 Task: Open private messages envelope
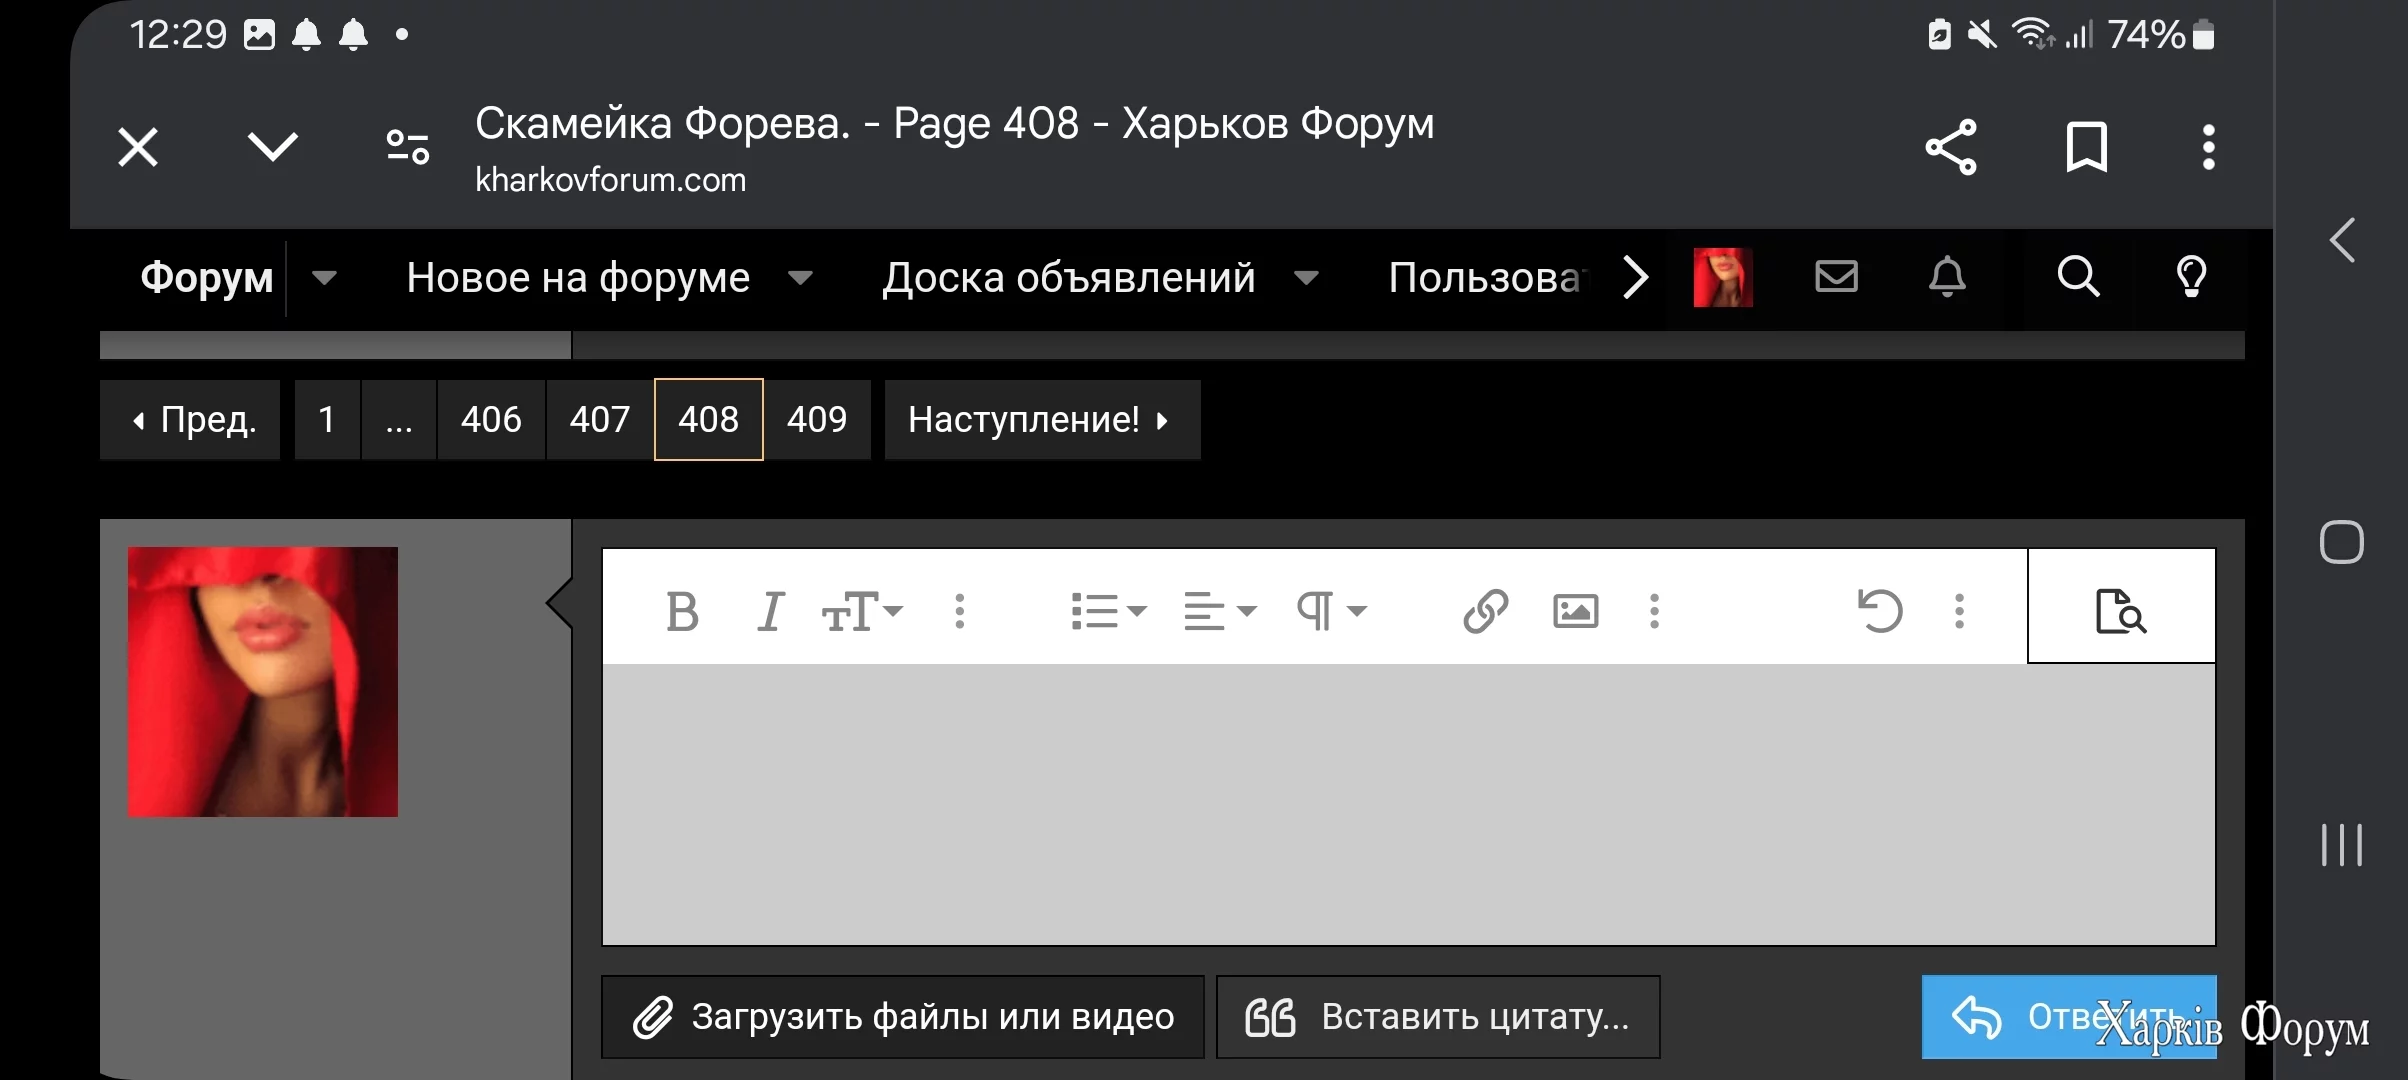coord(1836,277)
